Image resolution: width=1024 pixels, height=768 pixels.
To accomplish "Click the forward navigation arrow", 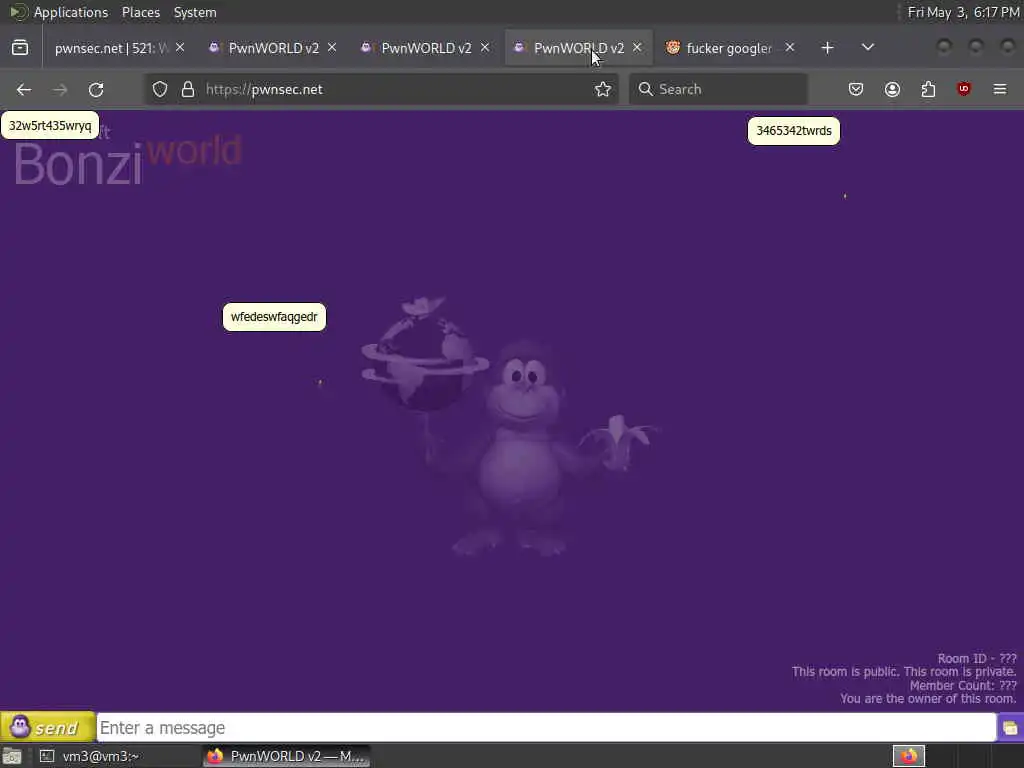I will pyautogui.click(x=60, y=89).
